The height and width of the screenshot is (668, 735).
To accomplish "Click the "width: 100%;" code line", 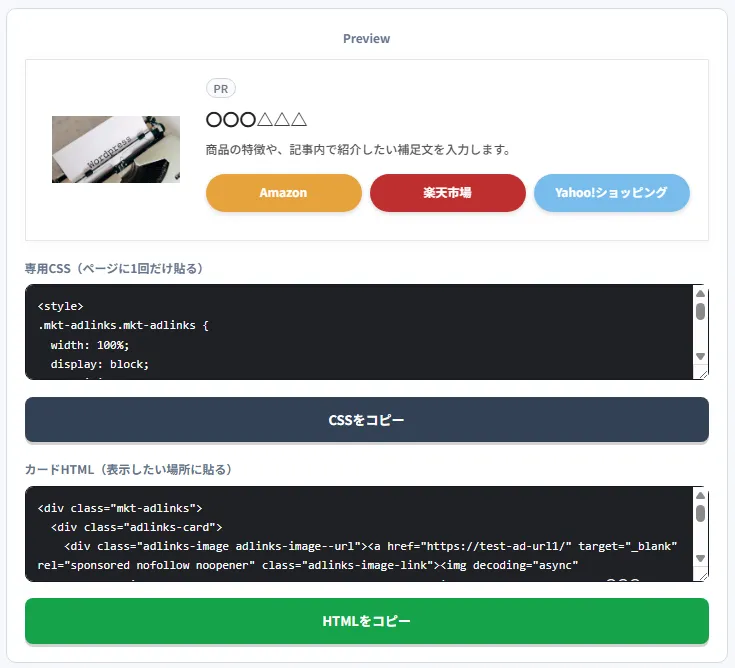I will (x=90, y=345).
